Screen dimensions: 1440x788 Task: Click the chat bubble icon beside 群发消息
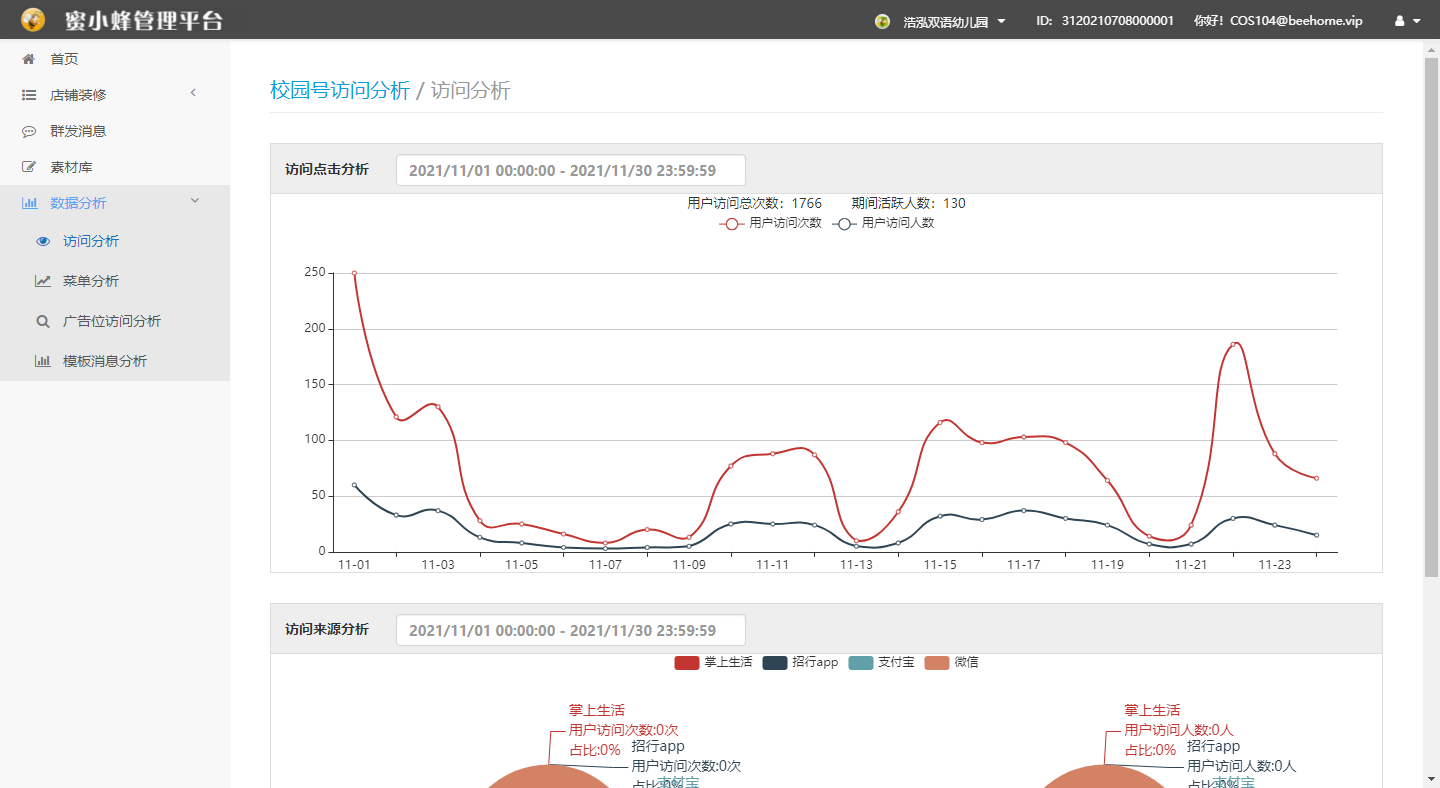[x=29, y=131]
